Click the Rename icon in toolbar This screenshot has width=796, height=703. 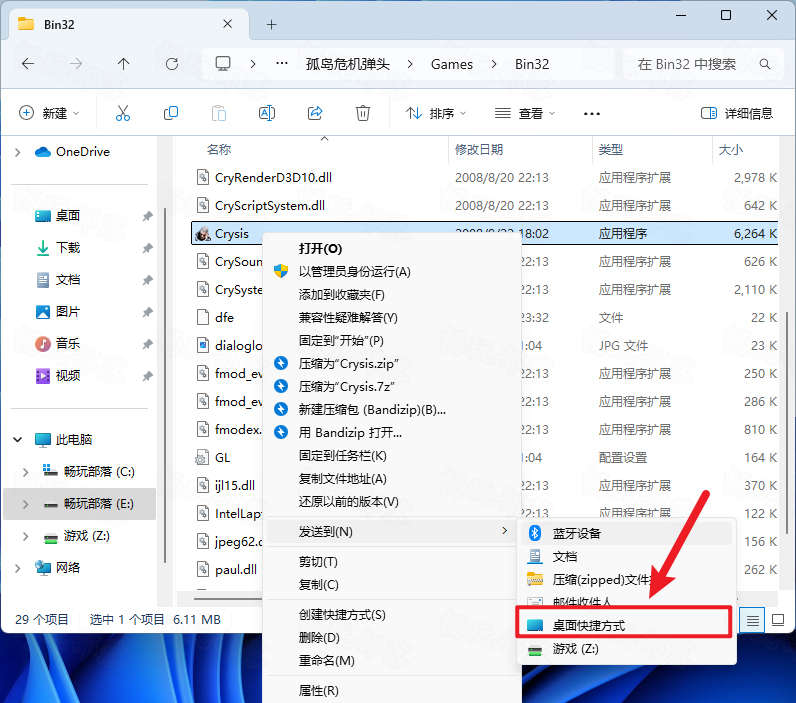point(267,113)
